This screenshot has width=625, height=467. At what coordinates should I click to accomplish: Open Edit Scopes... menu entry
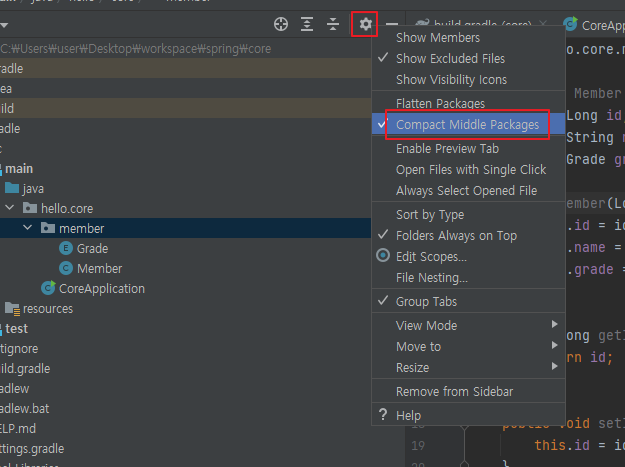468,257
